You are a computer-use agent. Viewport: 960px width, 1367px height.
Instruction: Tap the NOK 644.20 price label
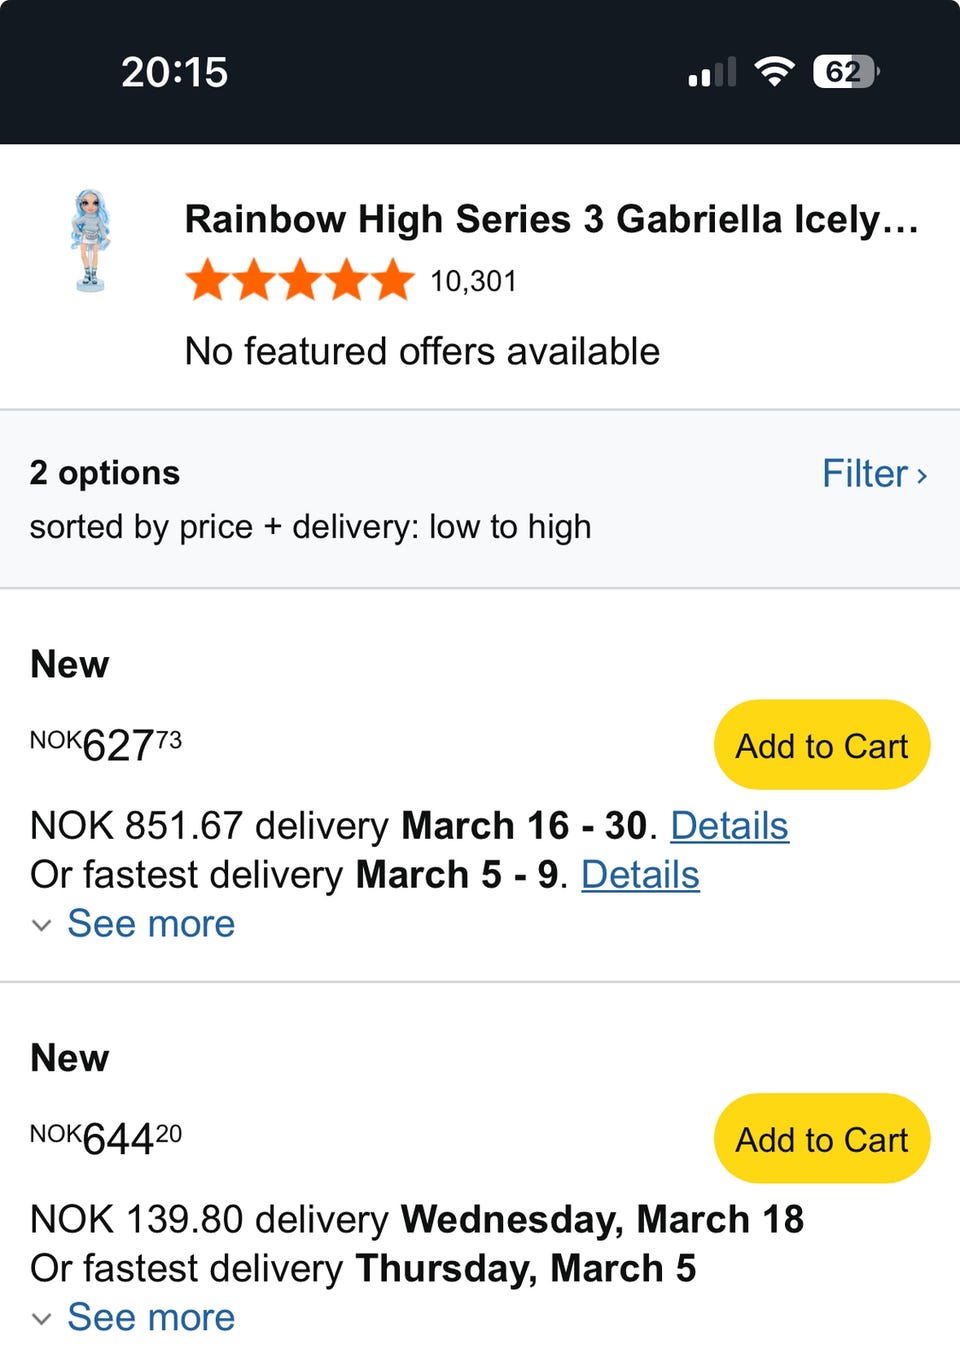(x=106, y=1138)
